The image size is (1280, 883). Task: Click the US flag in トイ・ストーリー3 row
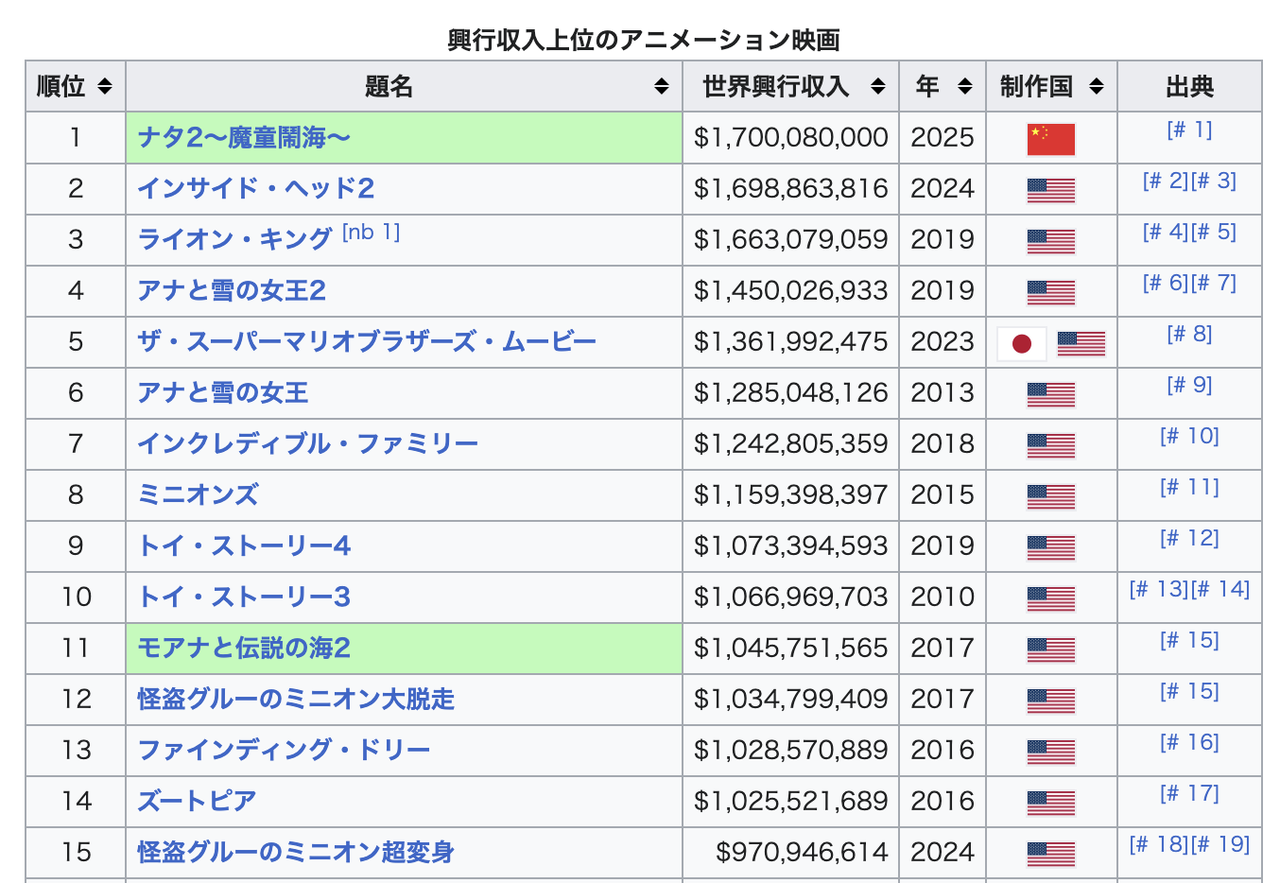(x=1051, y=598)
